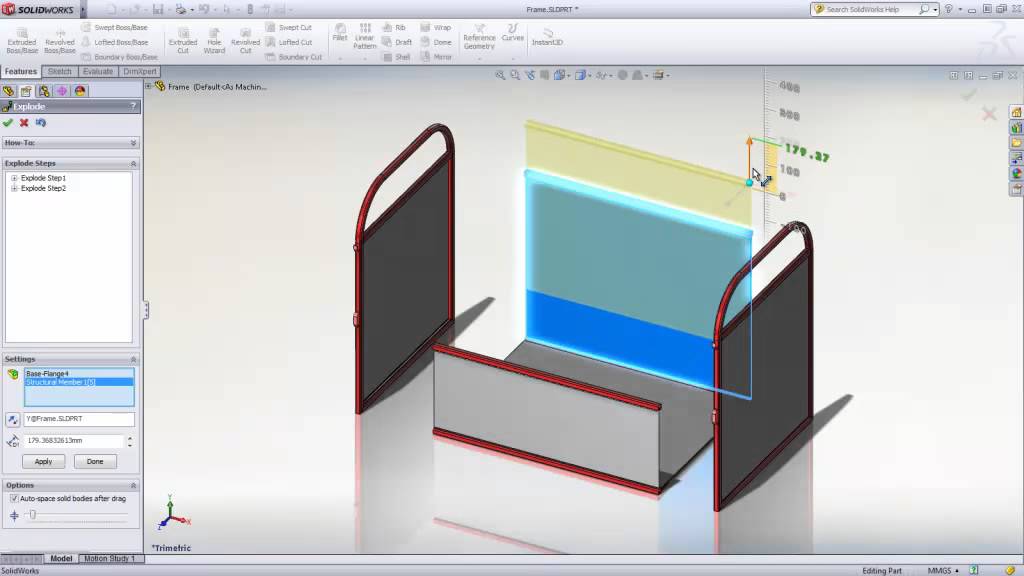Expand Explode Step2 in the list
This screenshot has height=576, width=1024.
(x=14, y=188)
